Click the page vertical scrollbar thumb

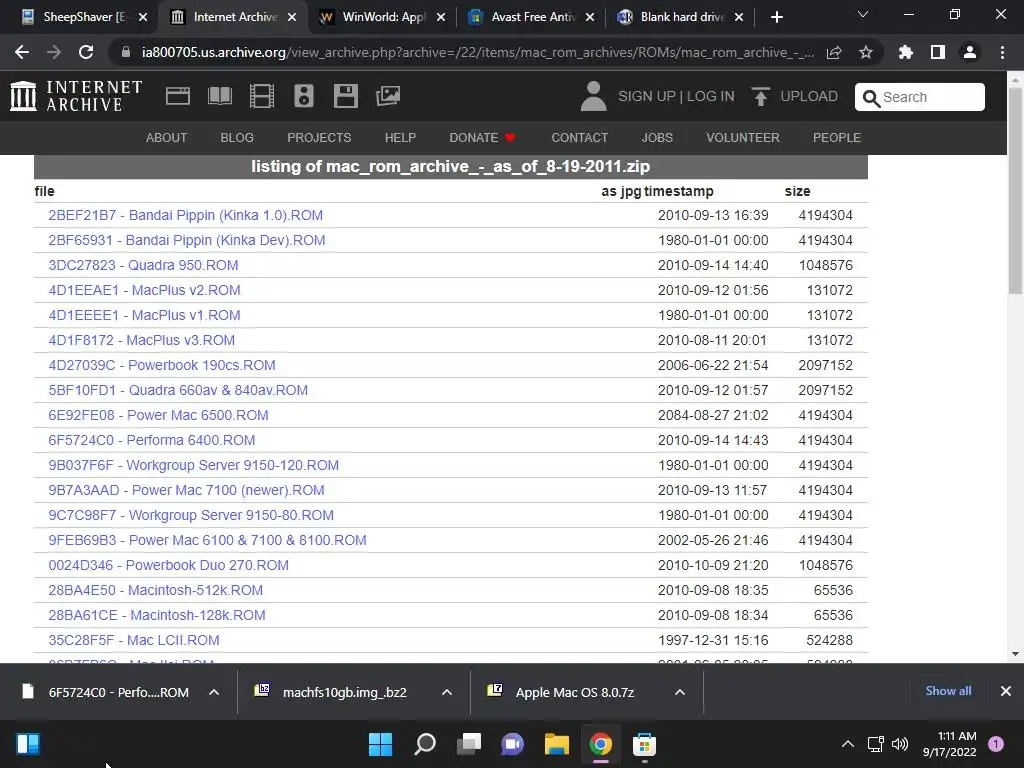point(1015,189)
